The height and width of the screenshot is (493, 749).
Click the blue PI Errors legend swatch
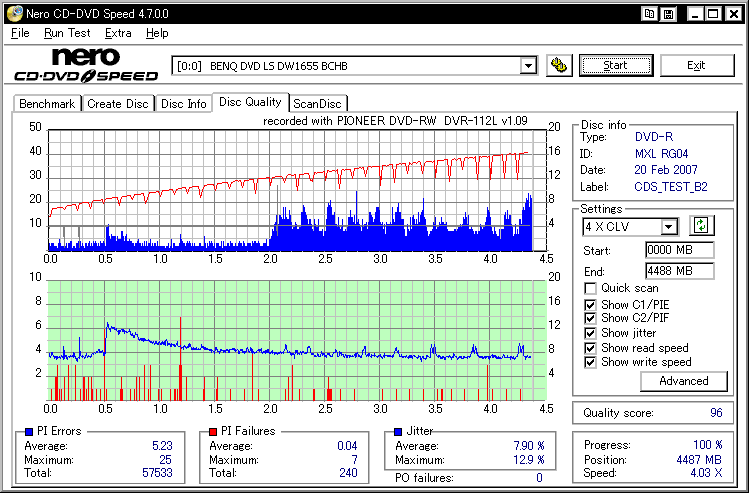coord(29,432)
